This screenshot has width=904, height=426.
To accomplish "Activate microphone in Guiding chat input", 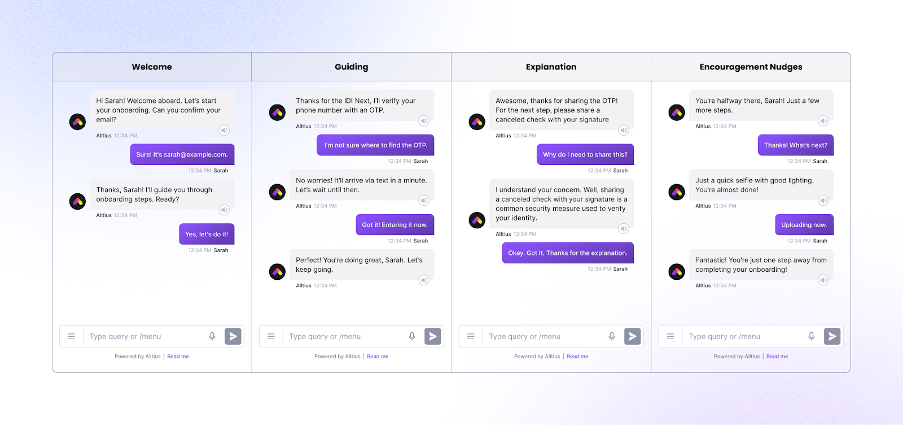I will coord(412,336).
